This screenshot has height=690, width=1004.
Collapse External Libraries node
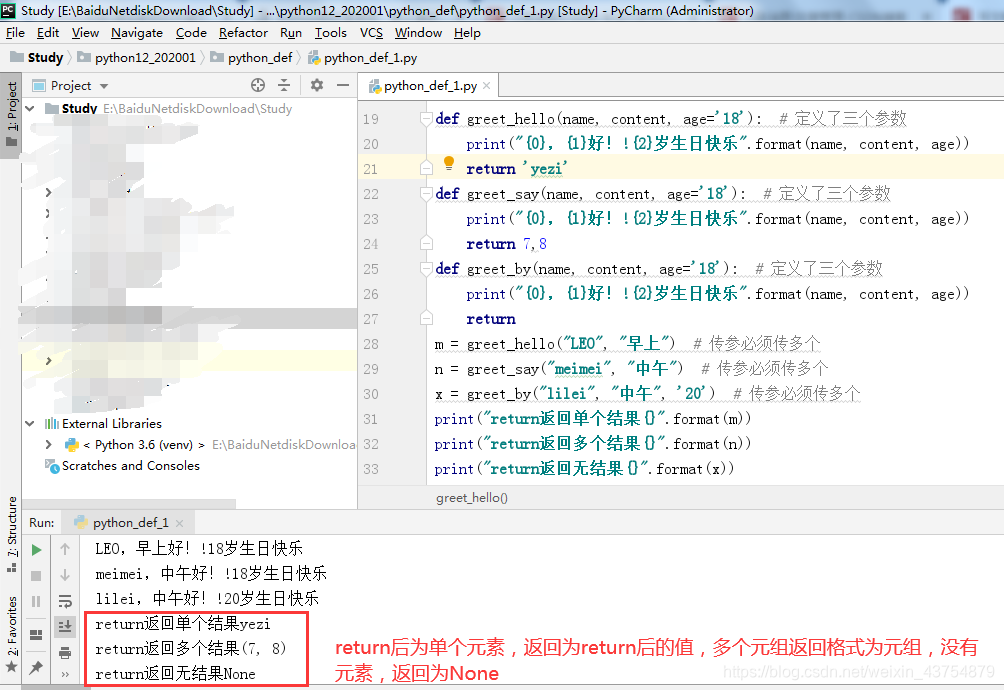pyautogui.click(x=30, y=424)
